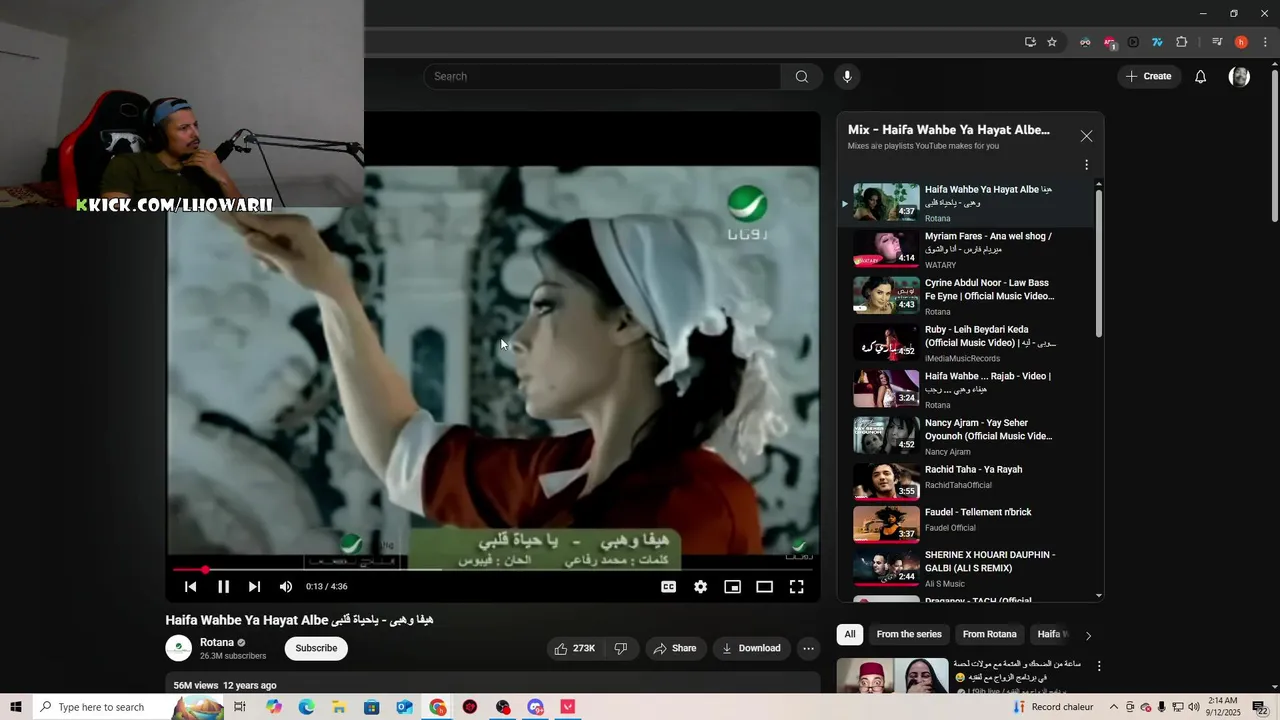
Task: Open system volume speaker in tray
Action: tap(1193, 707)
